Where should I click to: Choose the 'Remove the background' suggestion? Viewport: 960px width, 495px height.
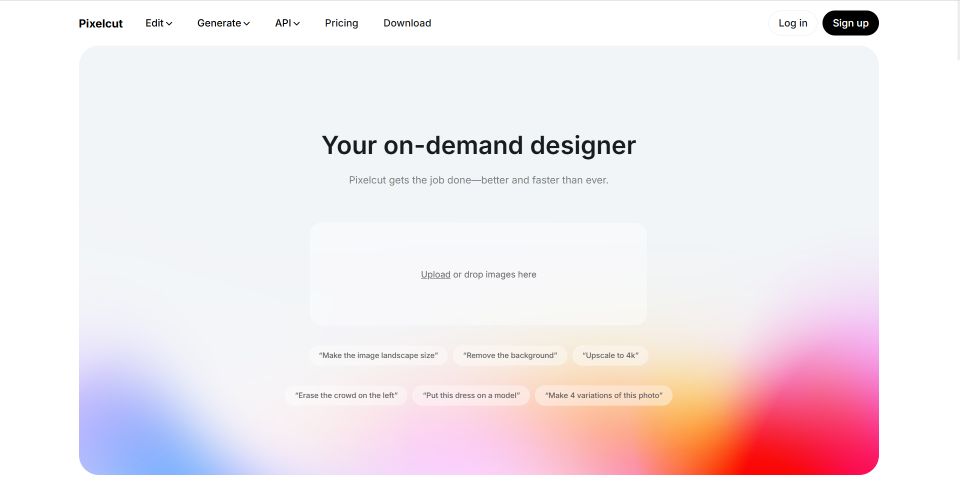[510, 355]
